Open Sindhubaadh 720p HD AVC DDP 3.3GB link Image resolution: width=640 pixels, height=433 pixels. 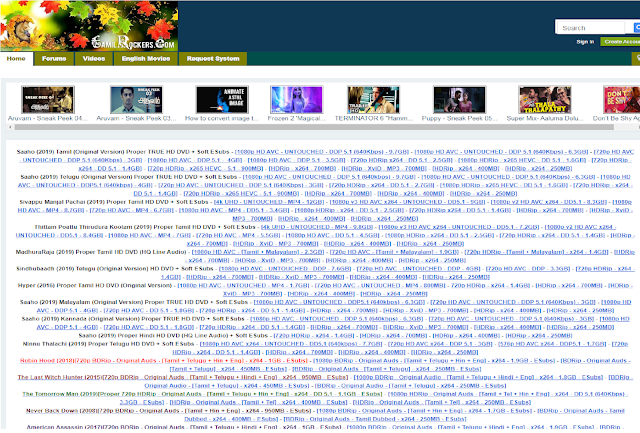click(528, 269)
